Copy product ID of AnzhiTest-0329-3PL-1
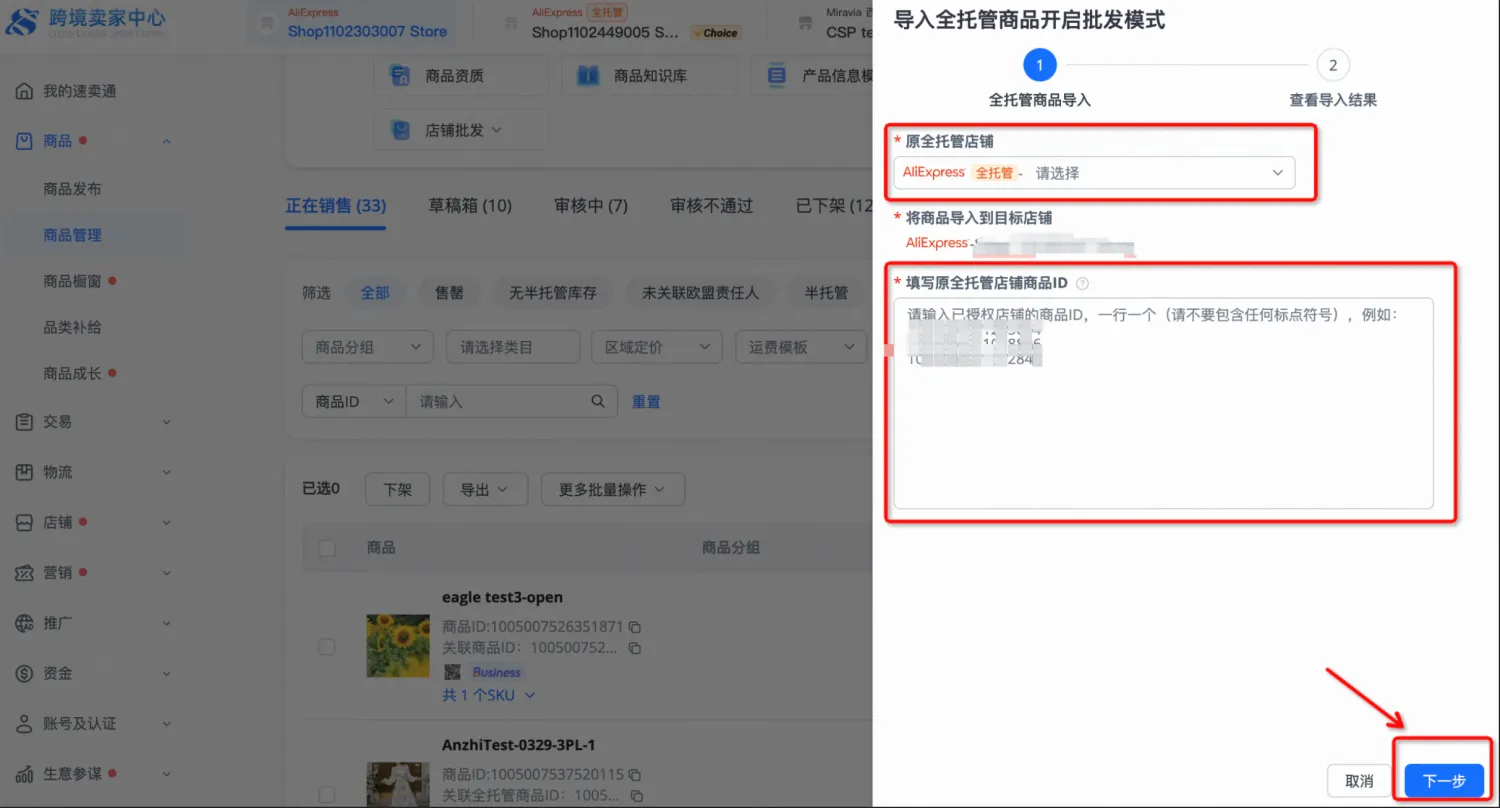Viewport: 1500px width, 808px height. (x=635, y=774)
